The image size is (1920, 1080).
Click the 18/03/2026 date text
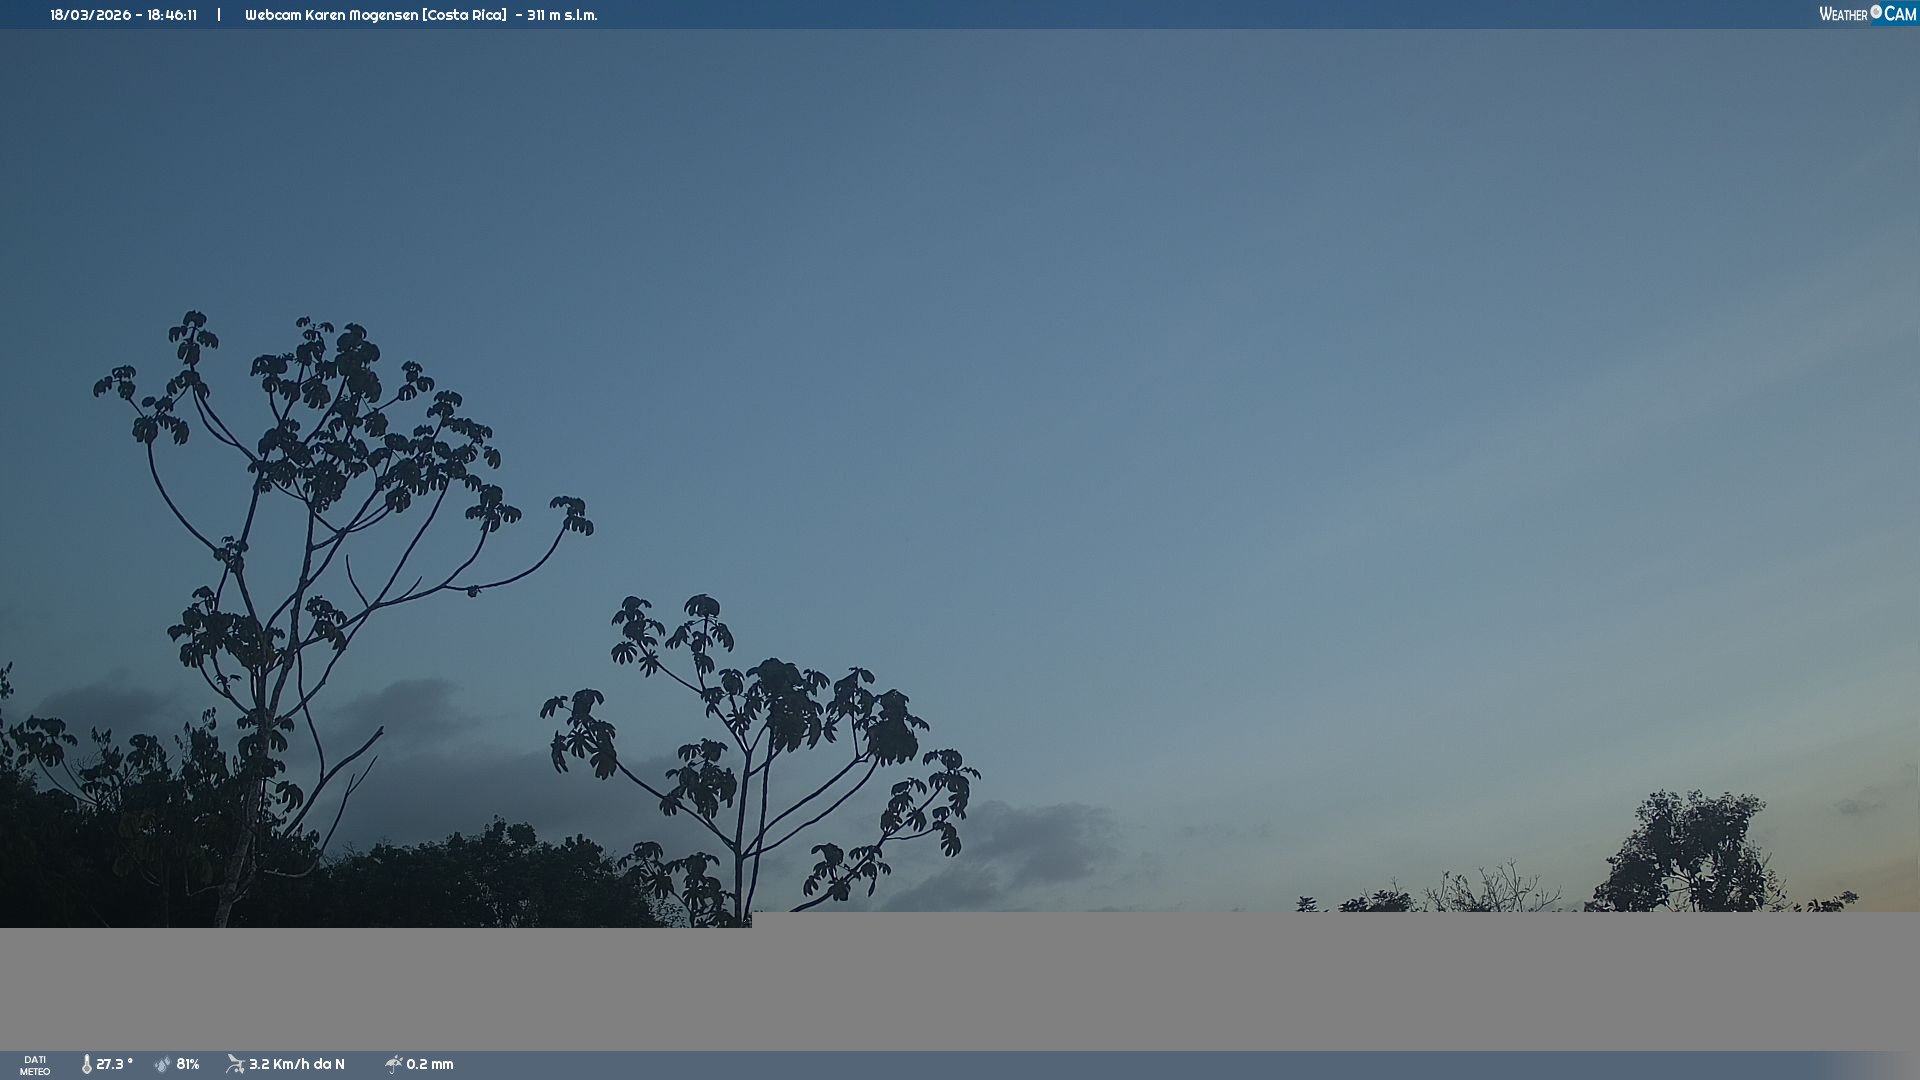pos(90,15)
